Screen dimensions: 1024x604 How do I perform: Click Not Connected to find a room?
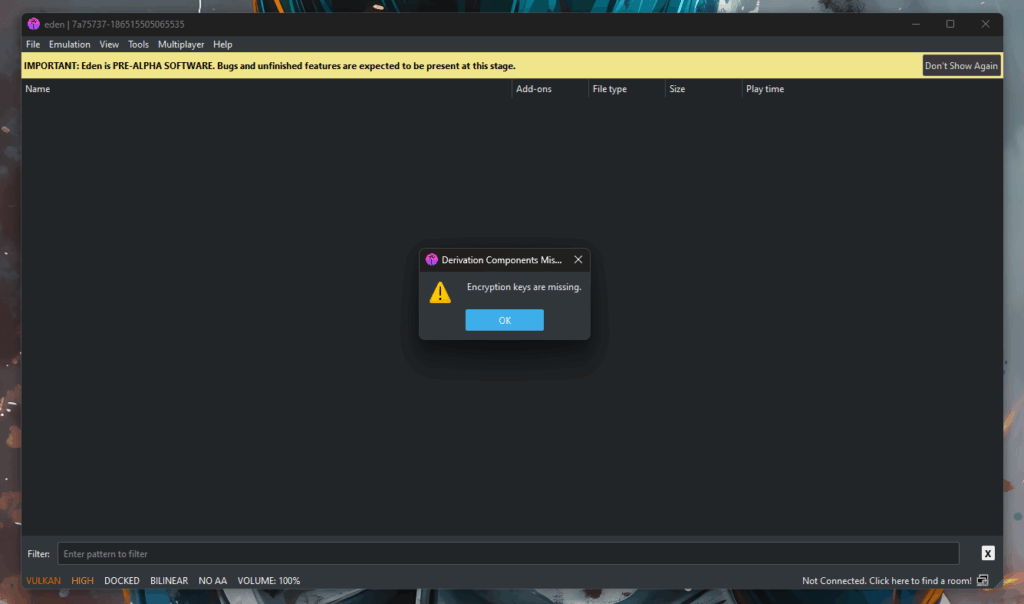coord(886,580)
